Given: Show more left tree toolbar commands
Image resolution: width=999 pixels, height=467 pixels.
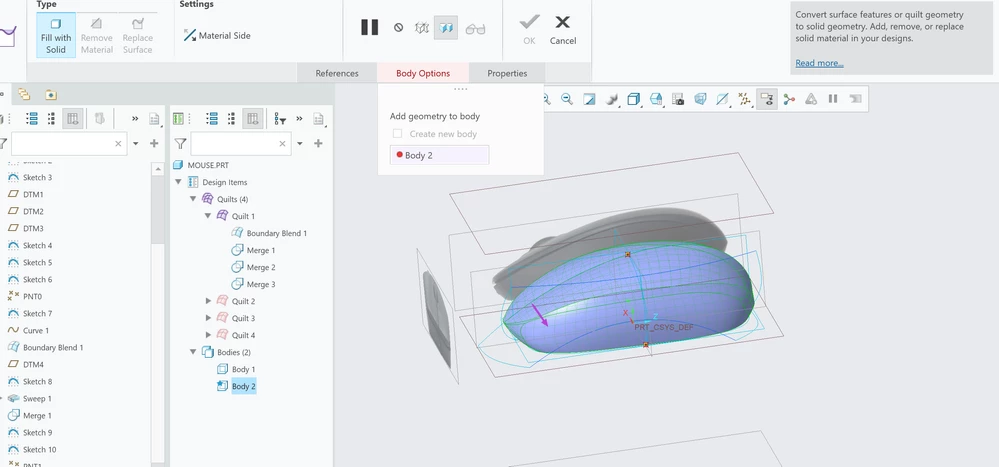Looking at the screenshot, I should pos(135,119).
